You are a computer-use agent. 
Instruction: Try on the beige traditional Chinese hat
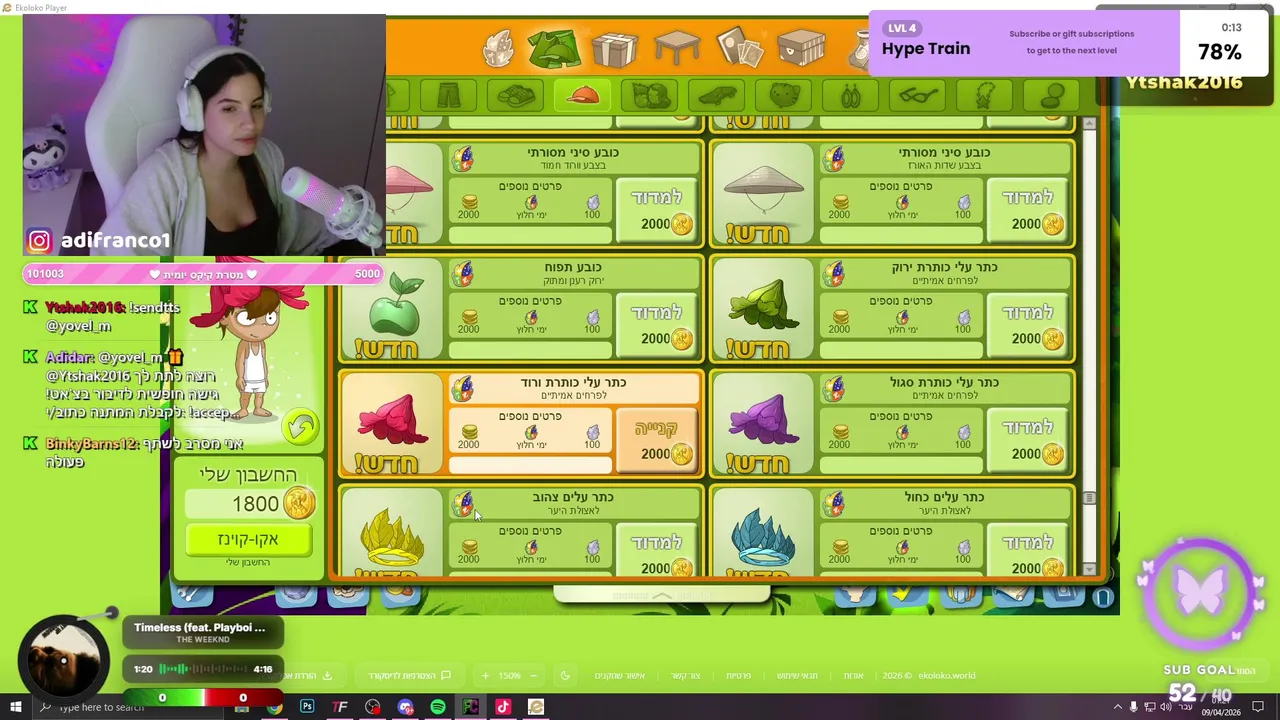tap(1027, 210)
